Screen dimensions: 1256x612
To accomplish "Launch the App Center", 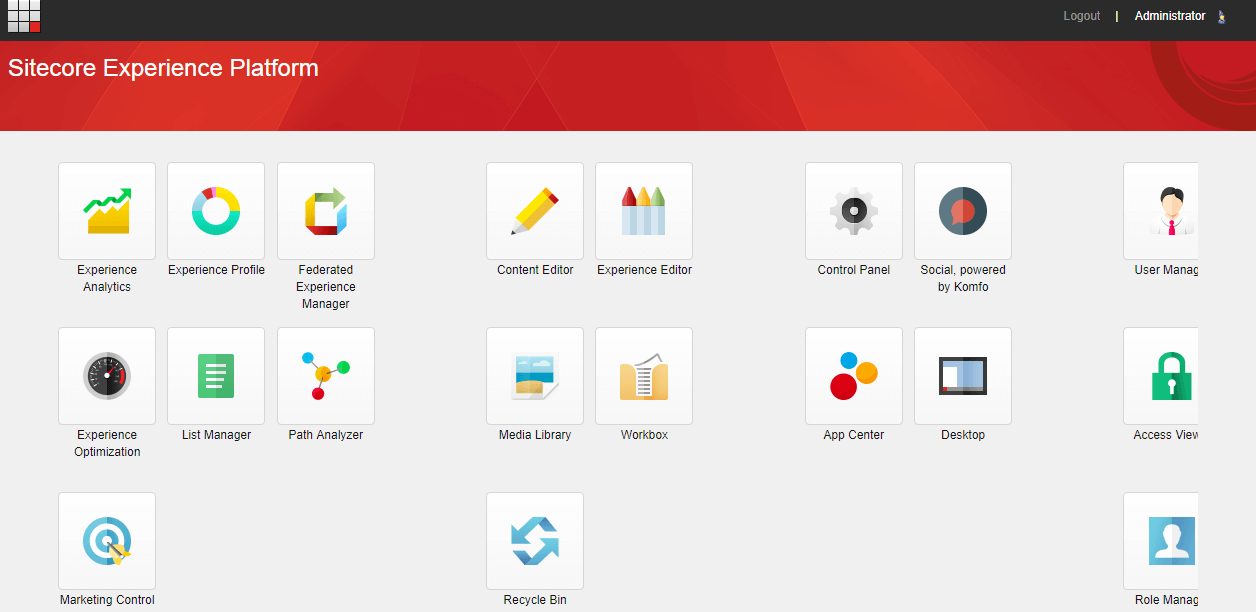I will click(x=854, y=376).
